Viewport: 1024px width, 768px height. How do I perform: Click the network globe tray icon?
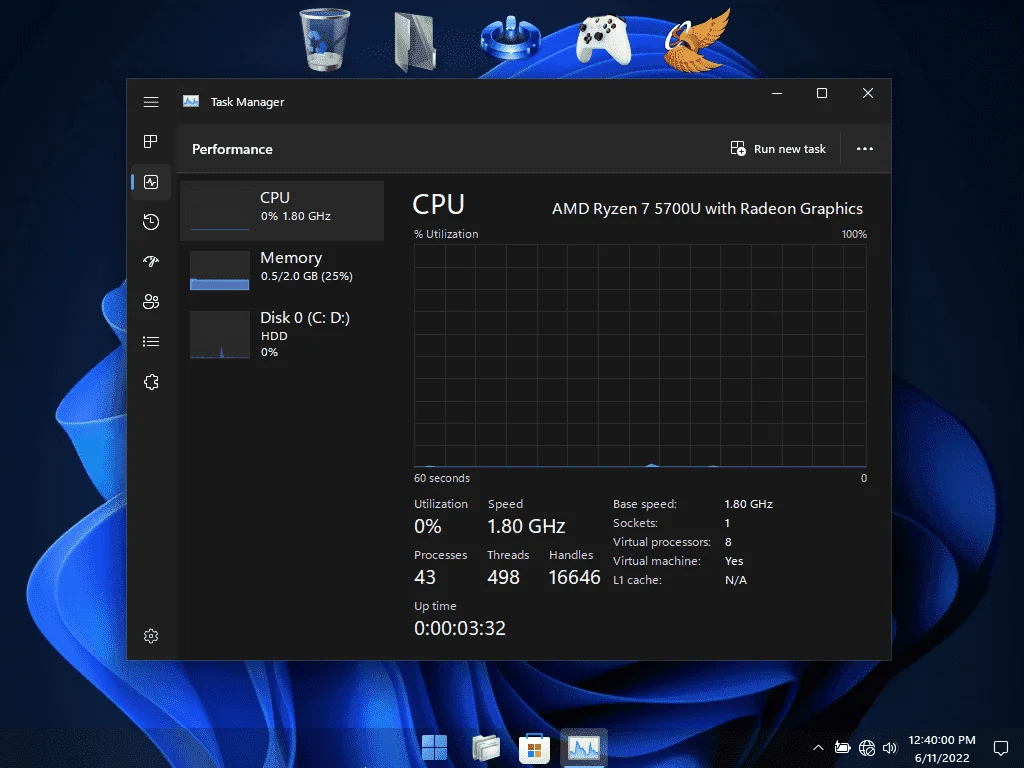pos(867,748)
